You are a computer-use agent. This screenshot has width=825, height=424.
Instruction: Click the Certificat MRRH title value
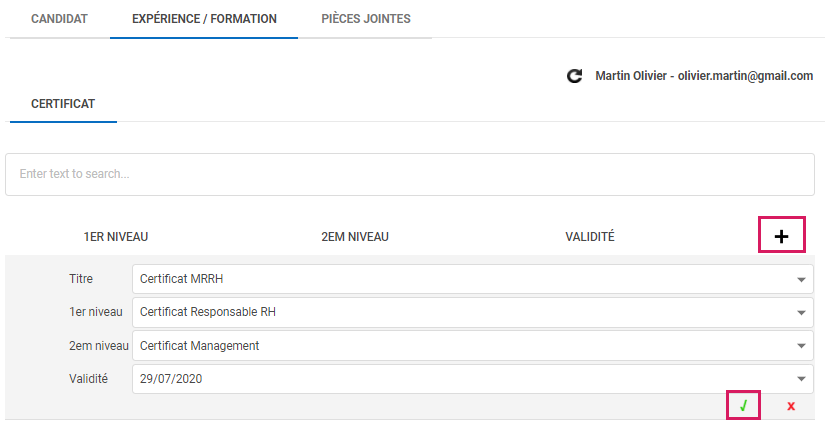[x=189, y=279]
